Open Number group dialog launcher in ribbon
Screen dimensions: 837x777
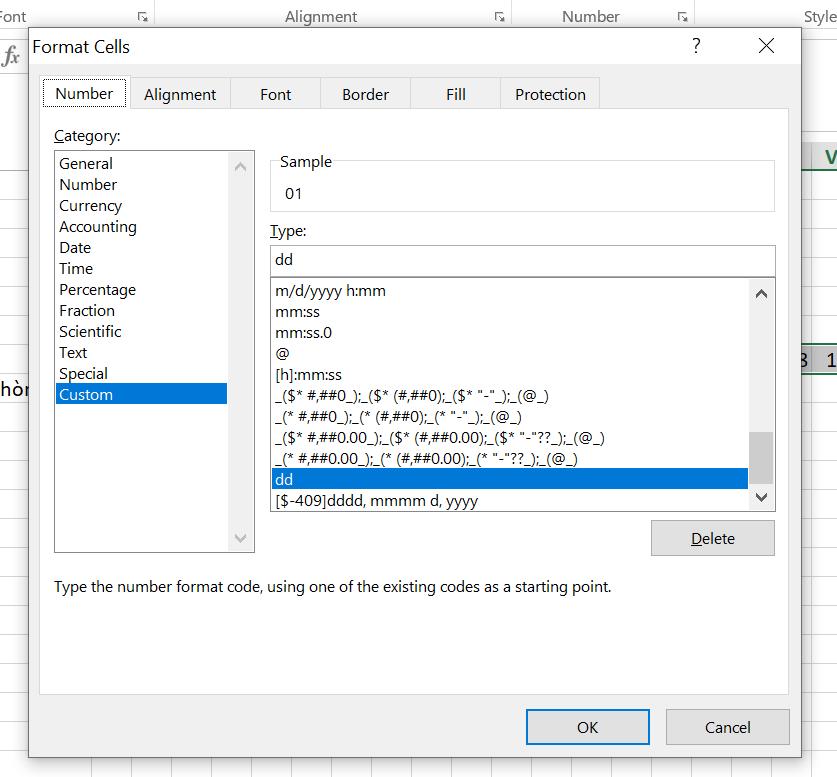tap(682, 17)
